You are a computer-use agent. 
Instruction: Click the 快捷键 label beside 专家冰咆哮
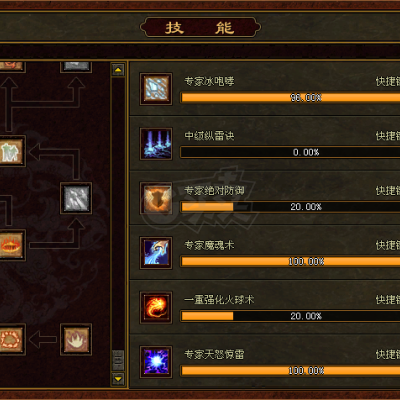[x=388, y=81]
